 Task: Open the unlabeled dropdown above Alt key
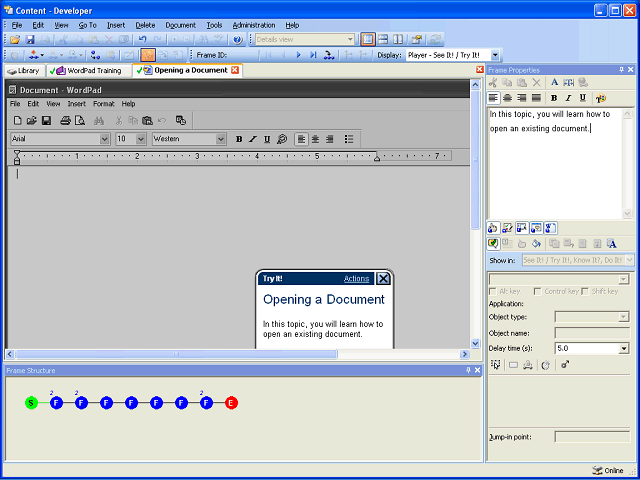point(623,279)
